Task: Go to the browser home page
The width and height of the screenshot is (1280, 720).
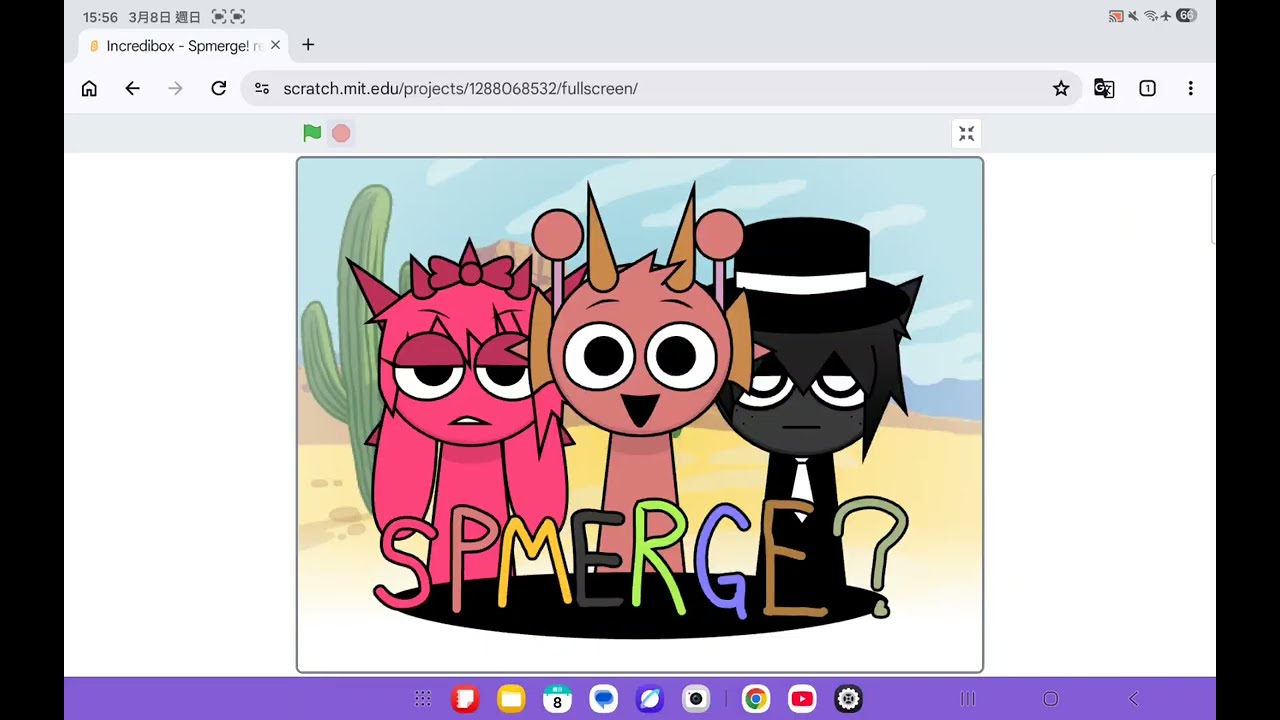Action: point(89,88)
